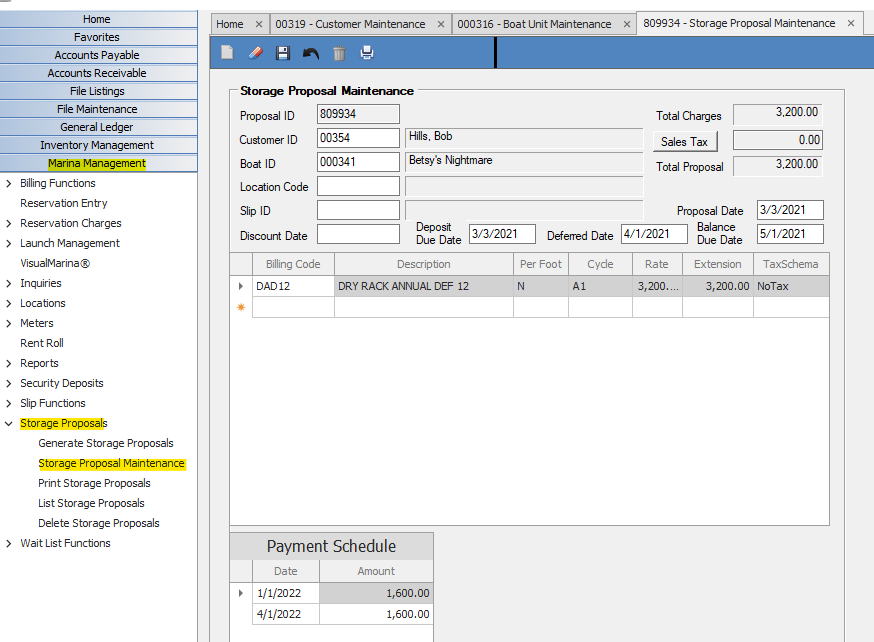Save the storage proposal with the floppy disk icon
The height and width of the screenshot is (642, 874).
click(283, 53)
